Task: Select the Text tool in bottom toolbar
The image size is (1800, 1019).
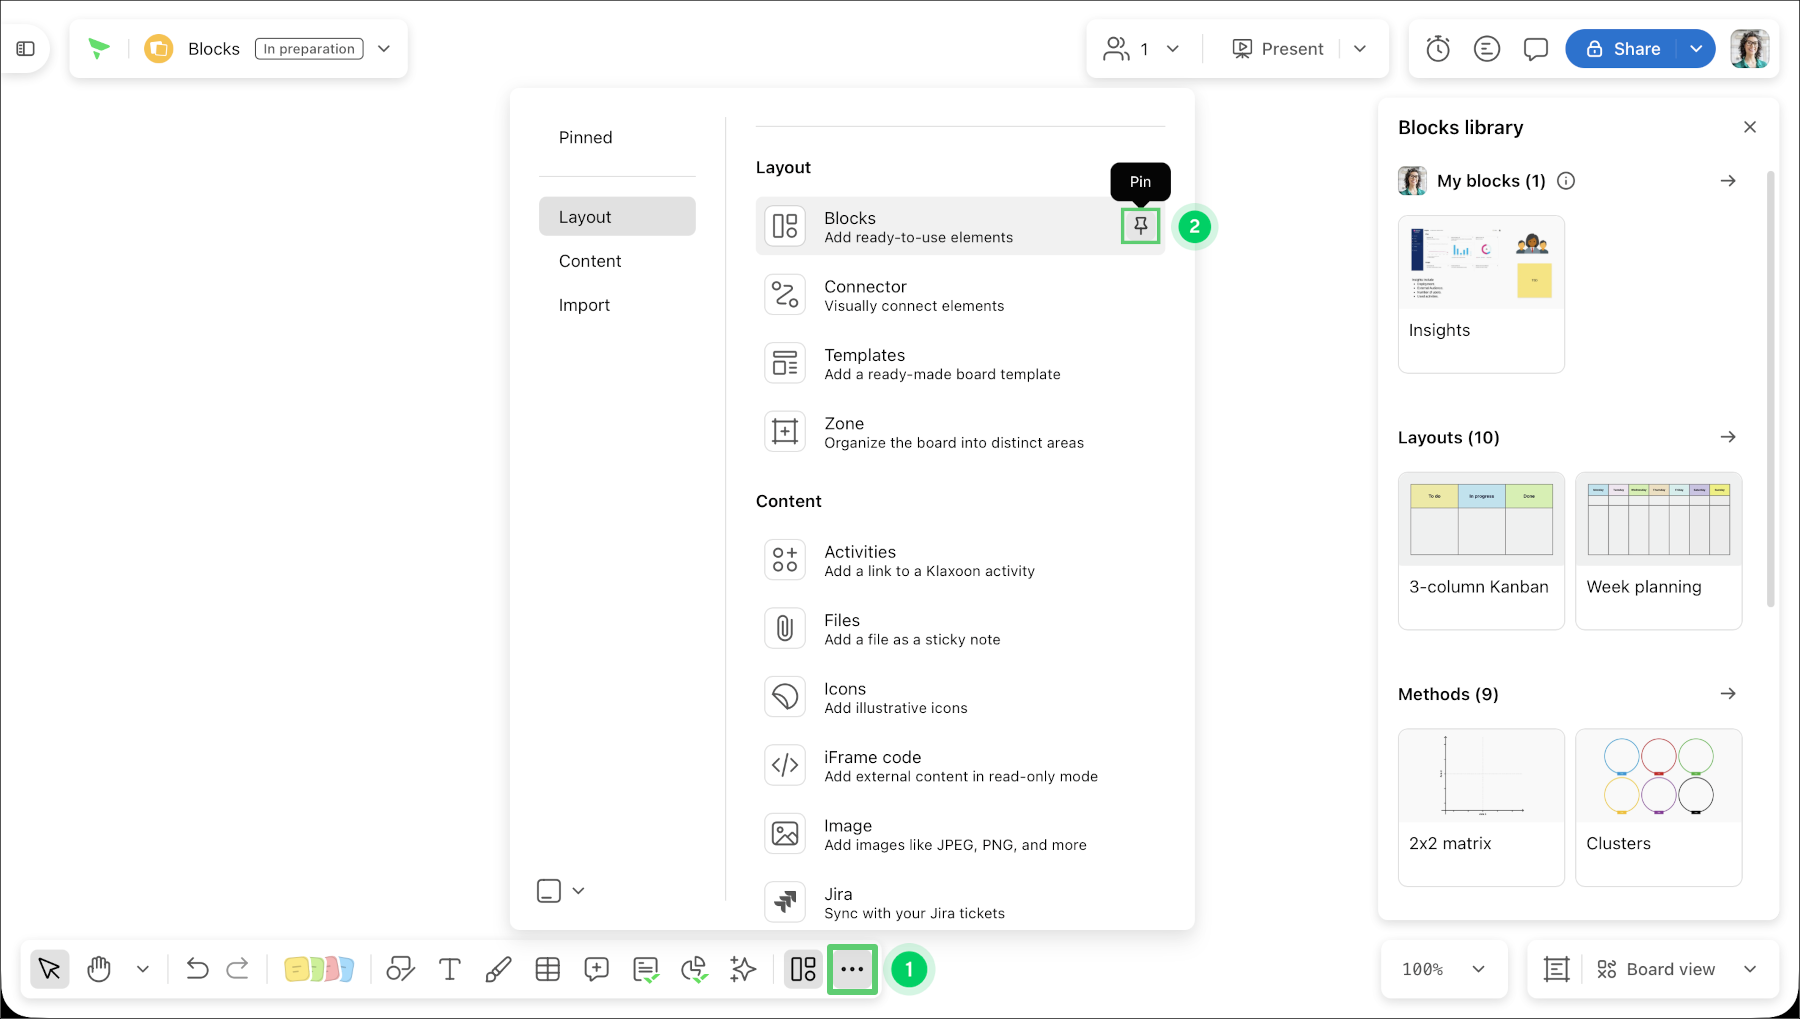Action: 450,969
